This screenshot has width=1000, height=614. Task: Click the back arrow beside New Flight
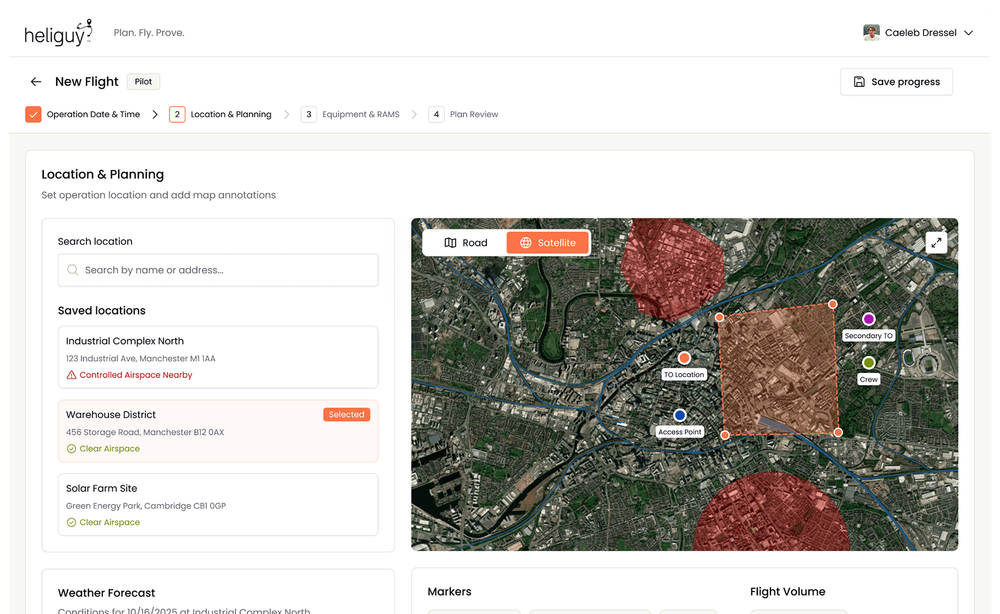coord(35,82)
